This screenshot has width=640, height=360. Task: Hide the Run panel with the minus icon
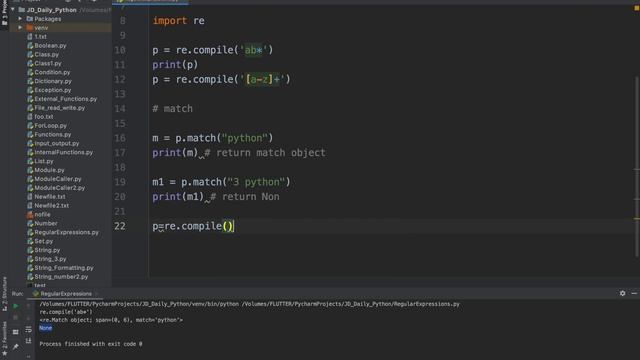[634, 293]
